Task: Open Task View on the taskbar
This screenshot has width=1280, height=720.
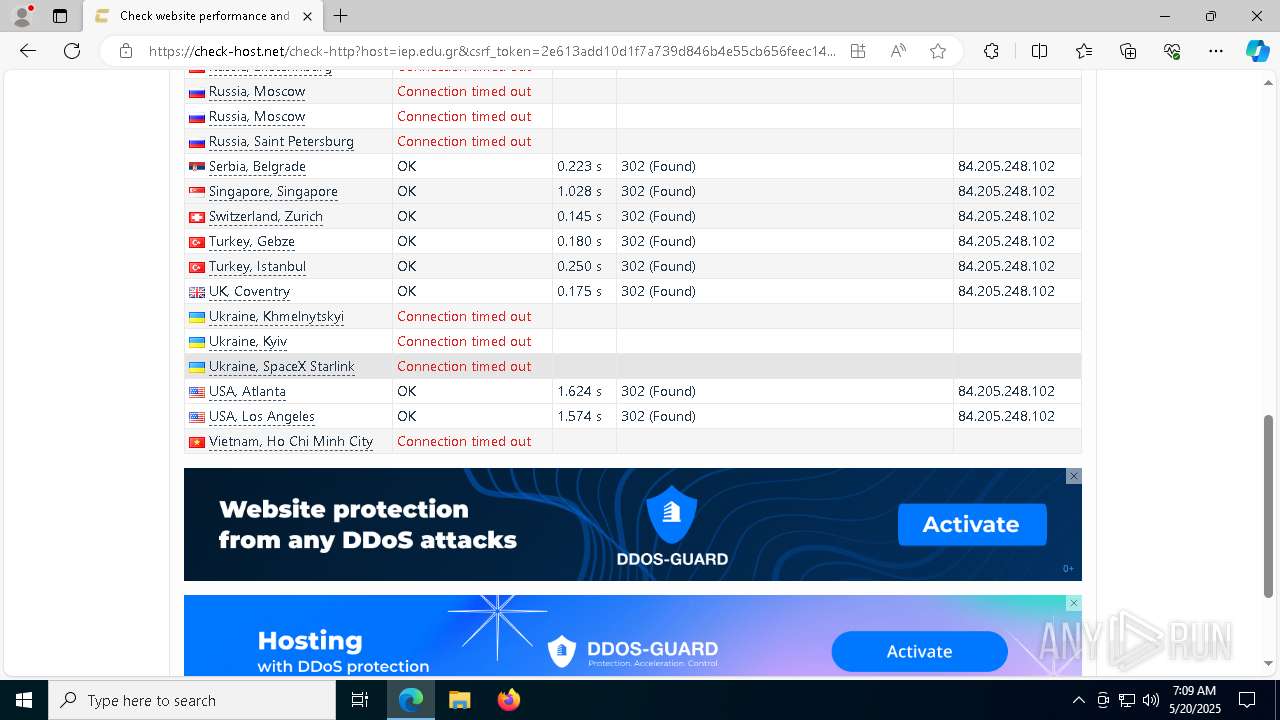Action: click(360, 700)
